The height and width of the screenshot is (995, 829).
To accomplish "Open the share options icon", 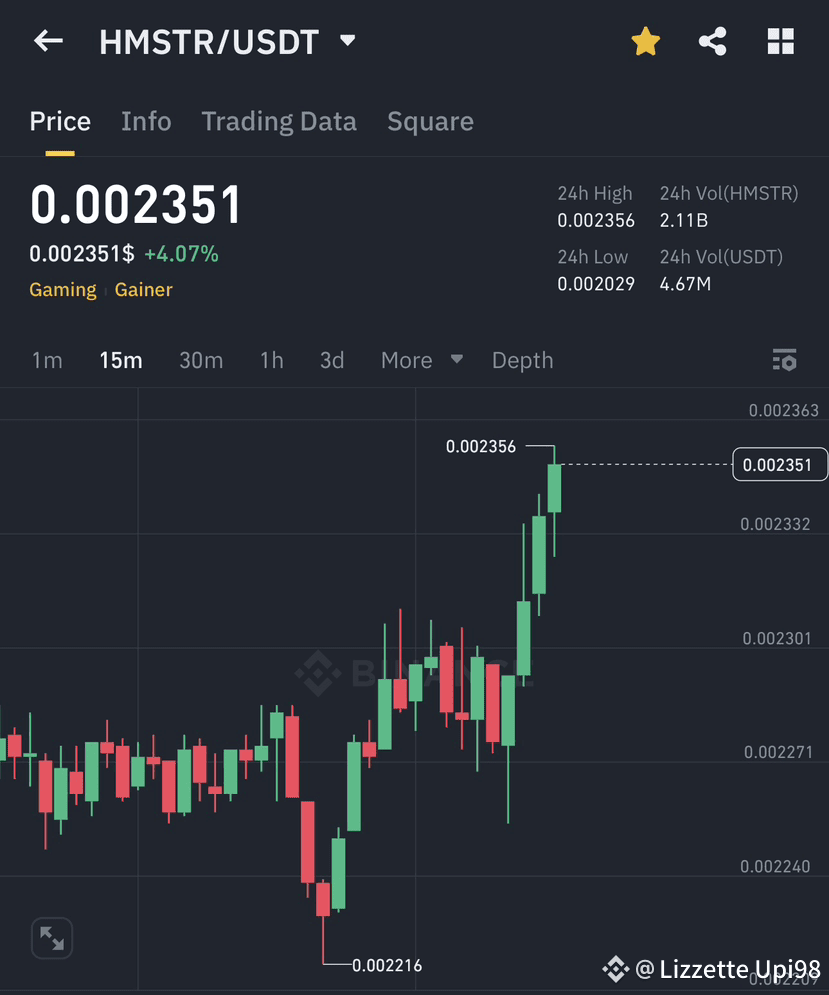I will coord(712,41).
